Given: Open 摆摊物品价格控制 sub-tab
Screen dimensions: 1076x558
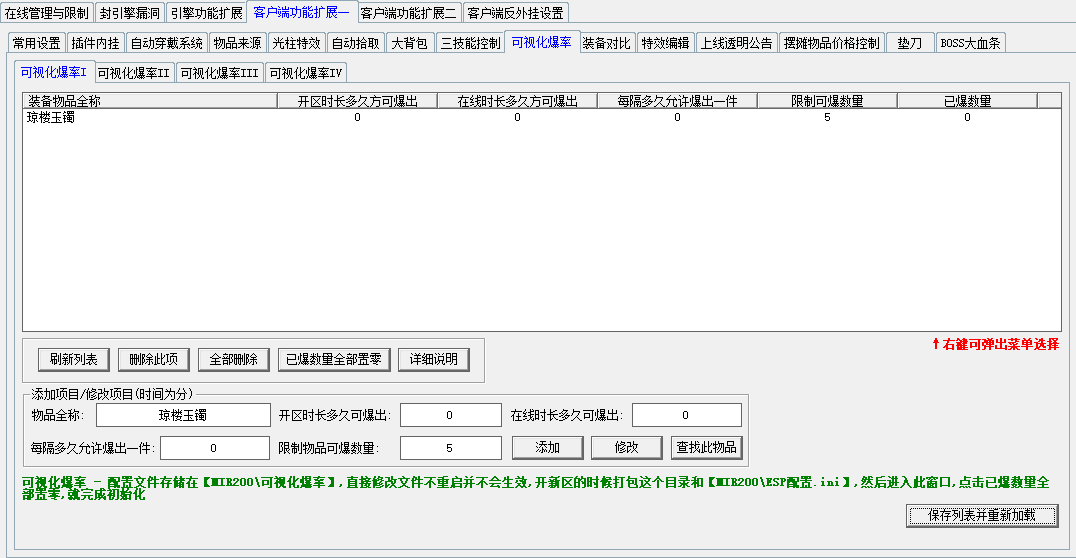Looking at the screenshot, I should (832, 43).
